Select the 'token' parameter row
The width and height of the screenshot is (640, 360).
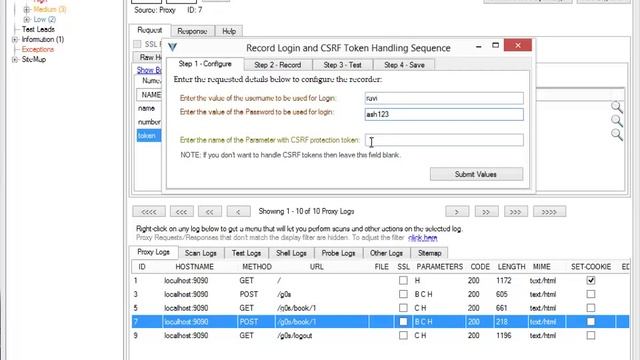point(149,136)
